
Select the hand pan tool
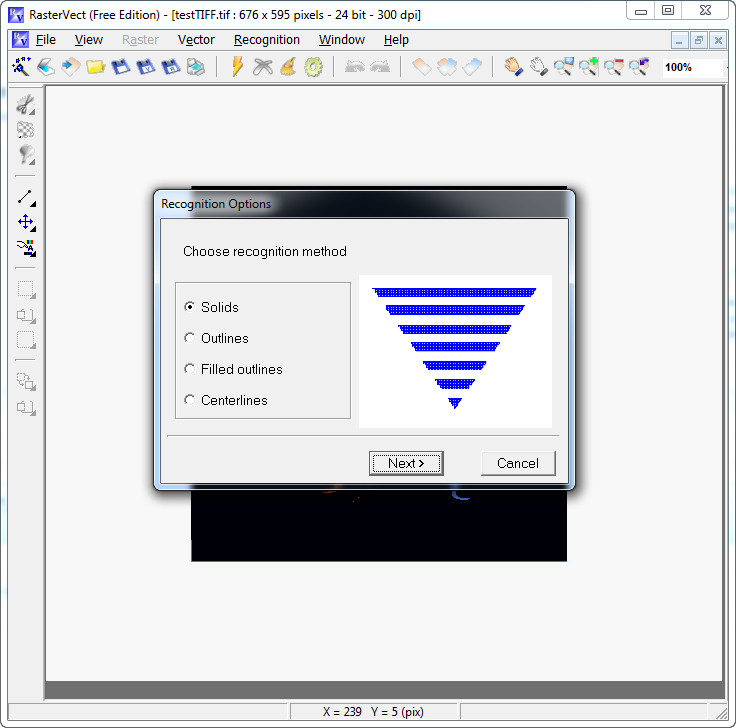[x=514, y=67]
